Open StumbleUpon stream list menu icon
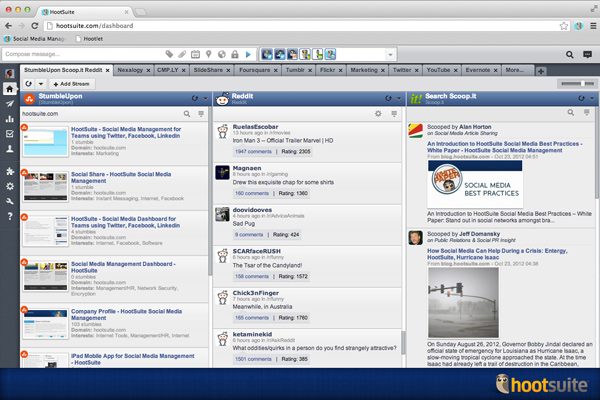This screenshot has width=600, height=400. coord(201,114)
